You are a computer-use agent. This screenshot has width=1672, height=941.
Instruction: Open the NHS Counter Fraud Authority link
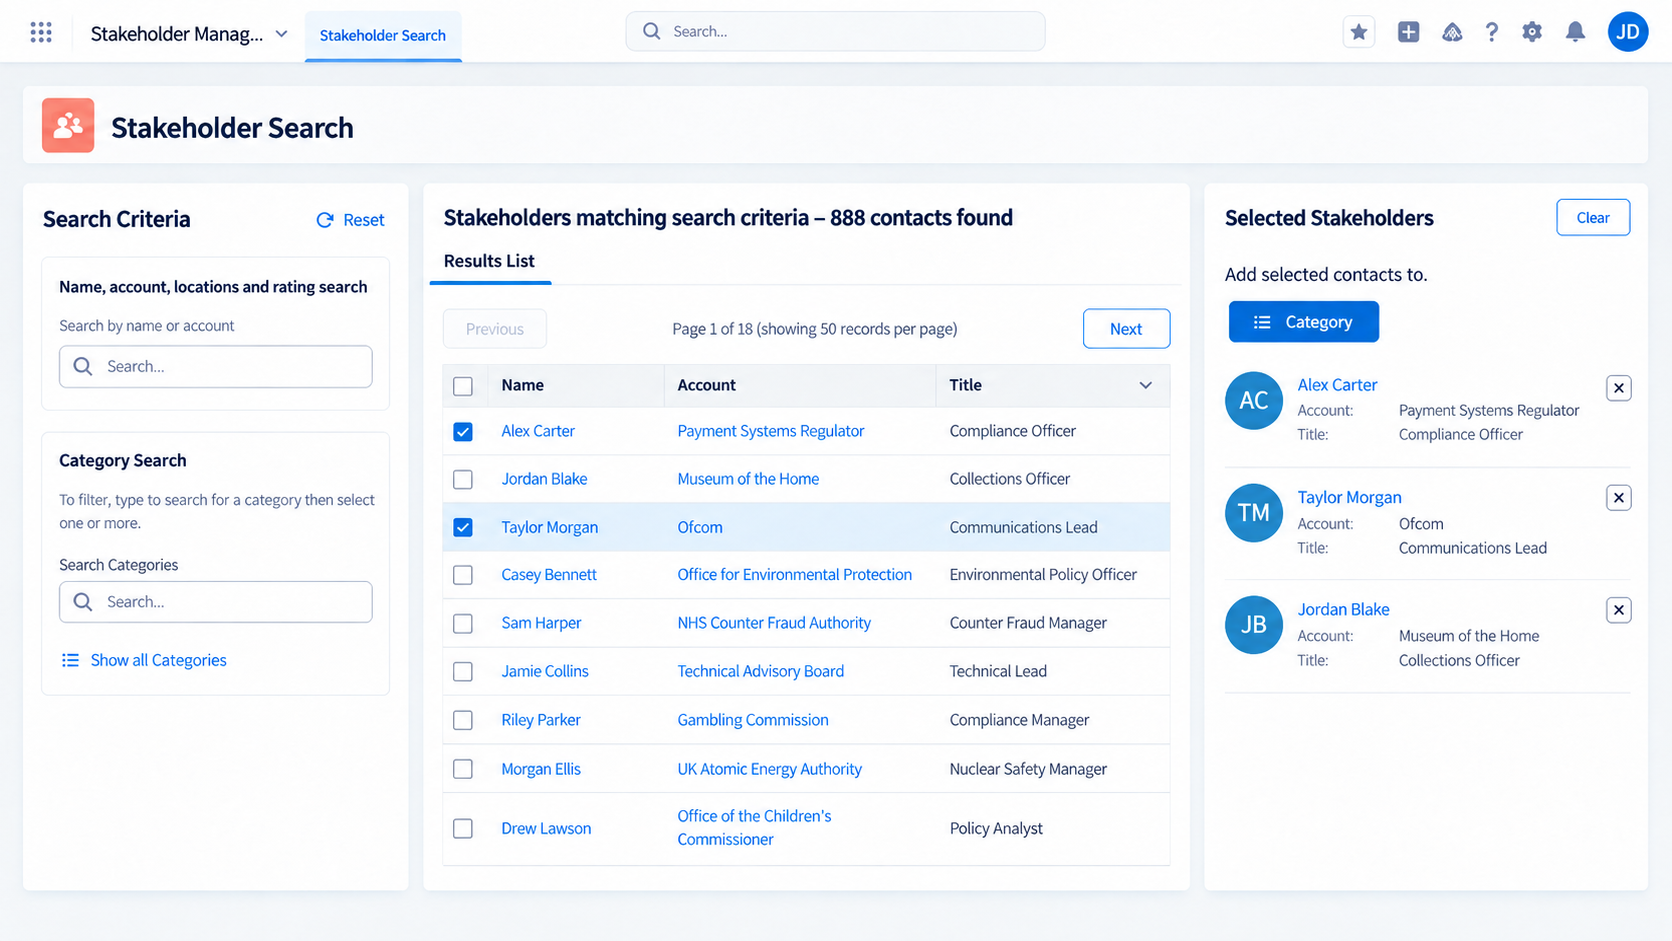click(774, 623)
